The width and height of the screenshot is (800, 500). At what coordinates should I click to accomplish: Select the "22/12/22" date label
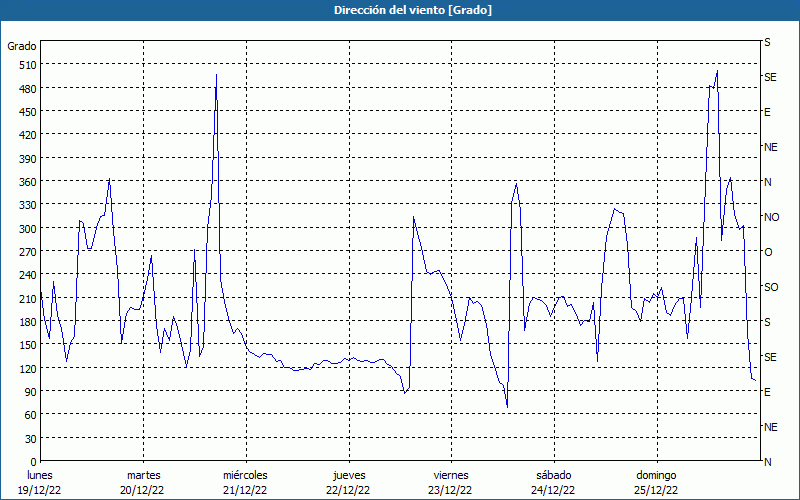point(348,490)
